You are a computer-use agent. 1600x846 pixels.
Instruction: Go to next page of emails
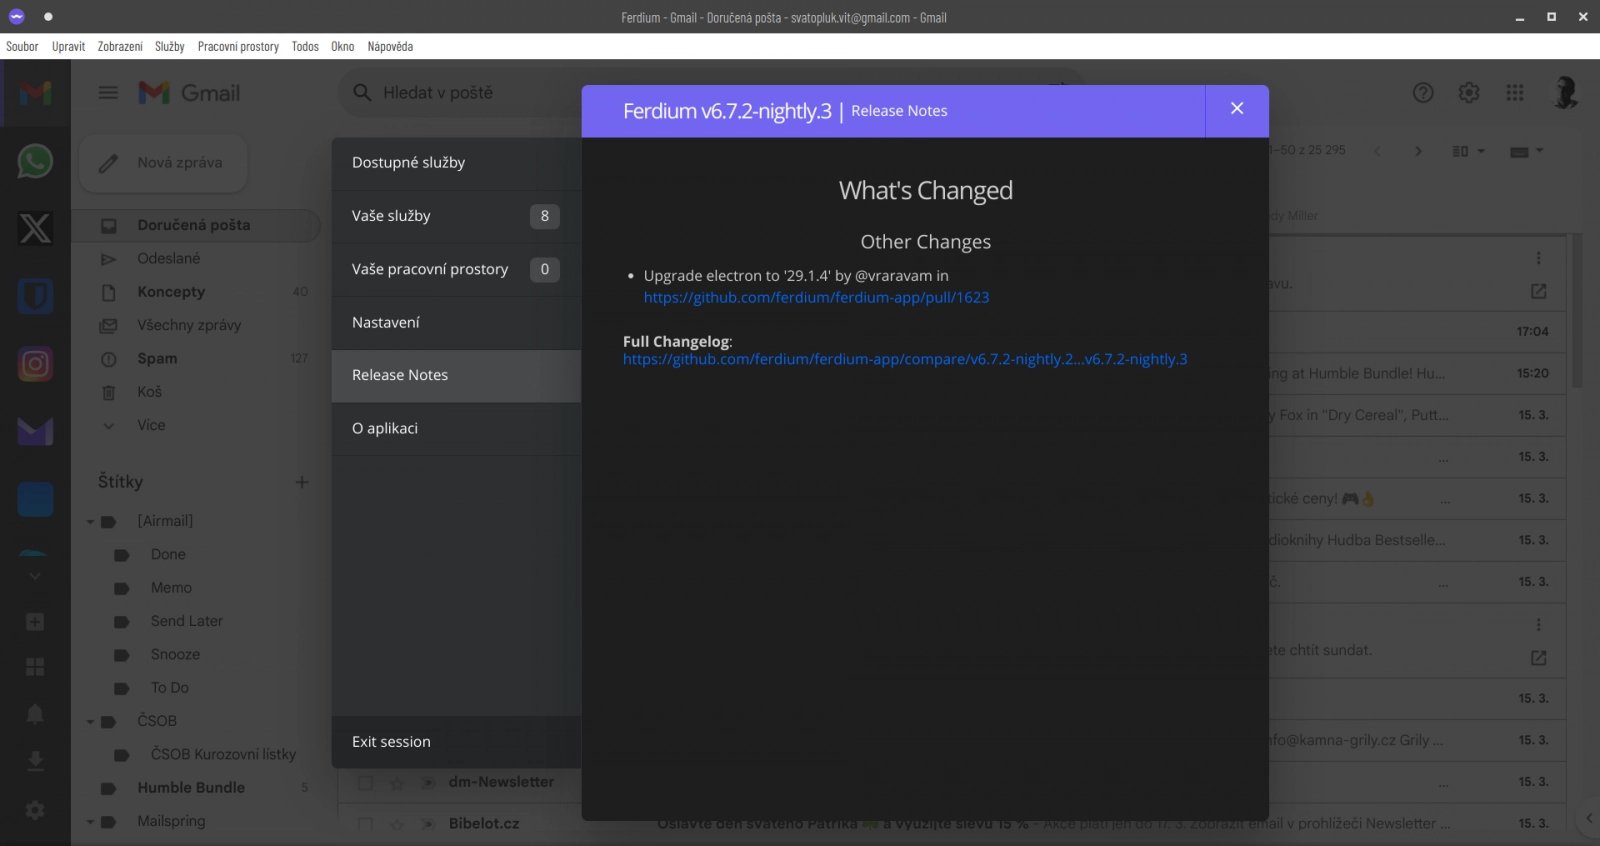pyautogui.click(x=1418, y=151)
